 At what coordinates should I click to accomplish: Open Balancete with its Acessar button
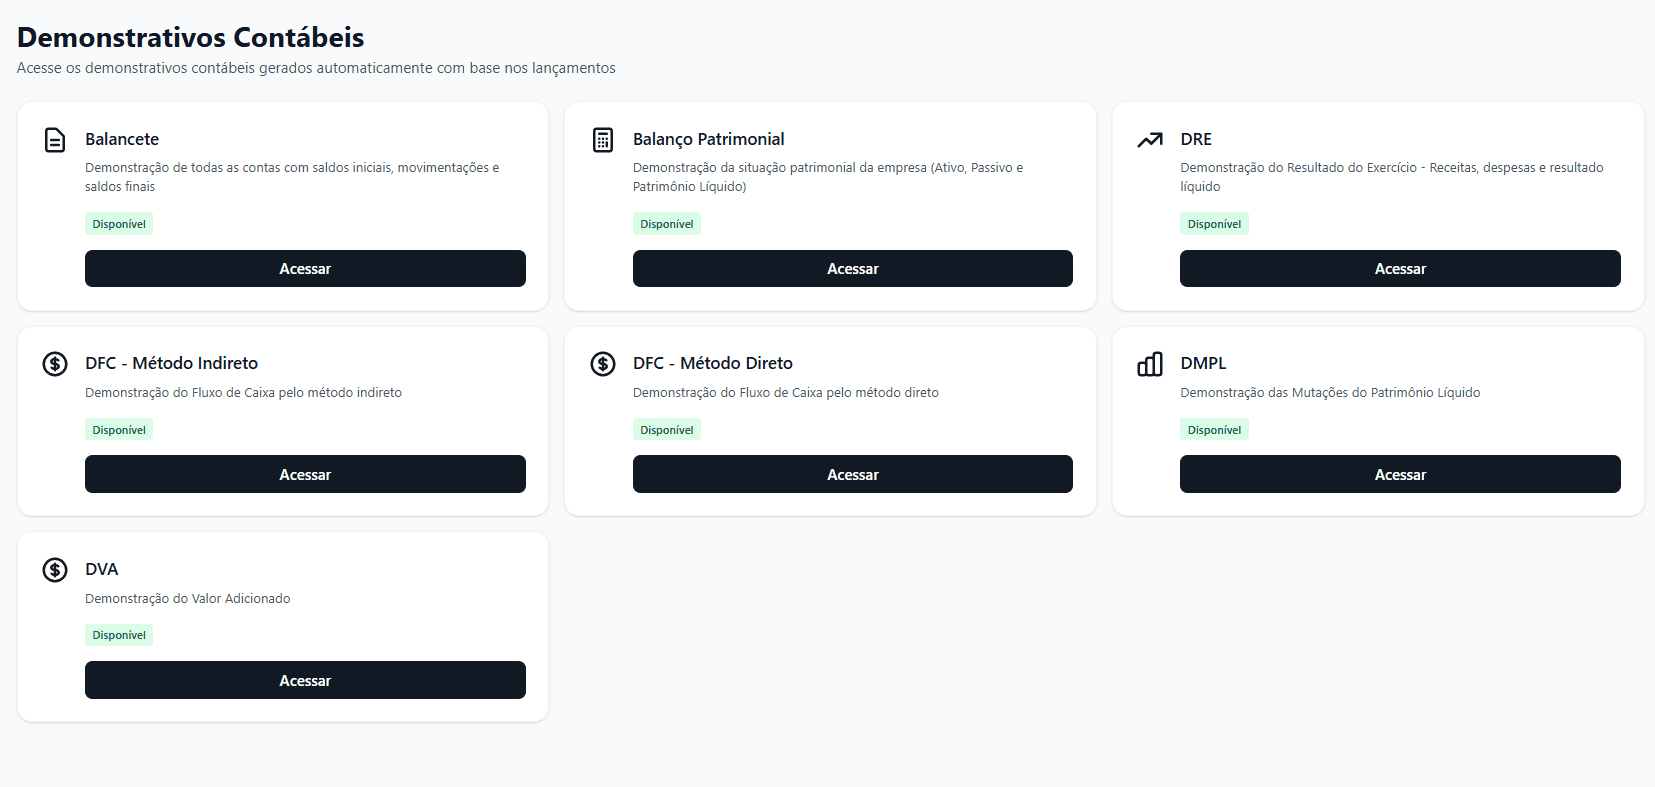(305, 269)
